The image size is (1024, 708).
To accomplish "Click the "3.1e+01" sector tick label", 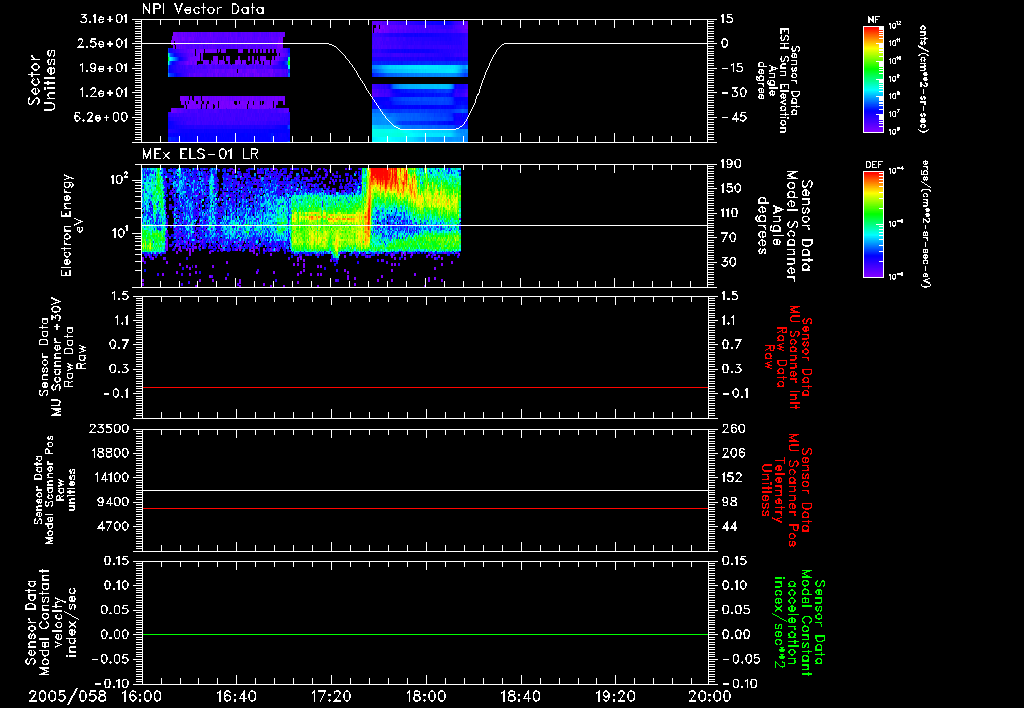I will (104, 19).
